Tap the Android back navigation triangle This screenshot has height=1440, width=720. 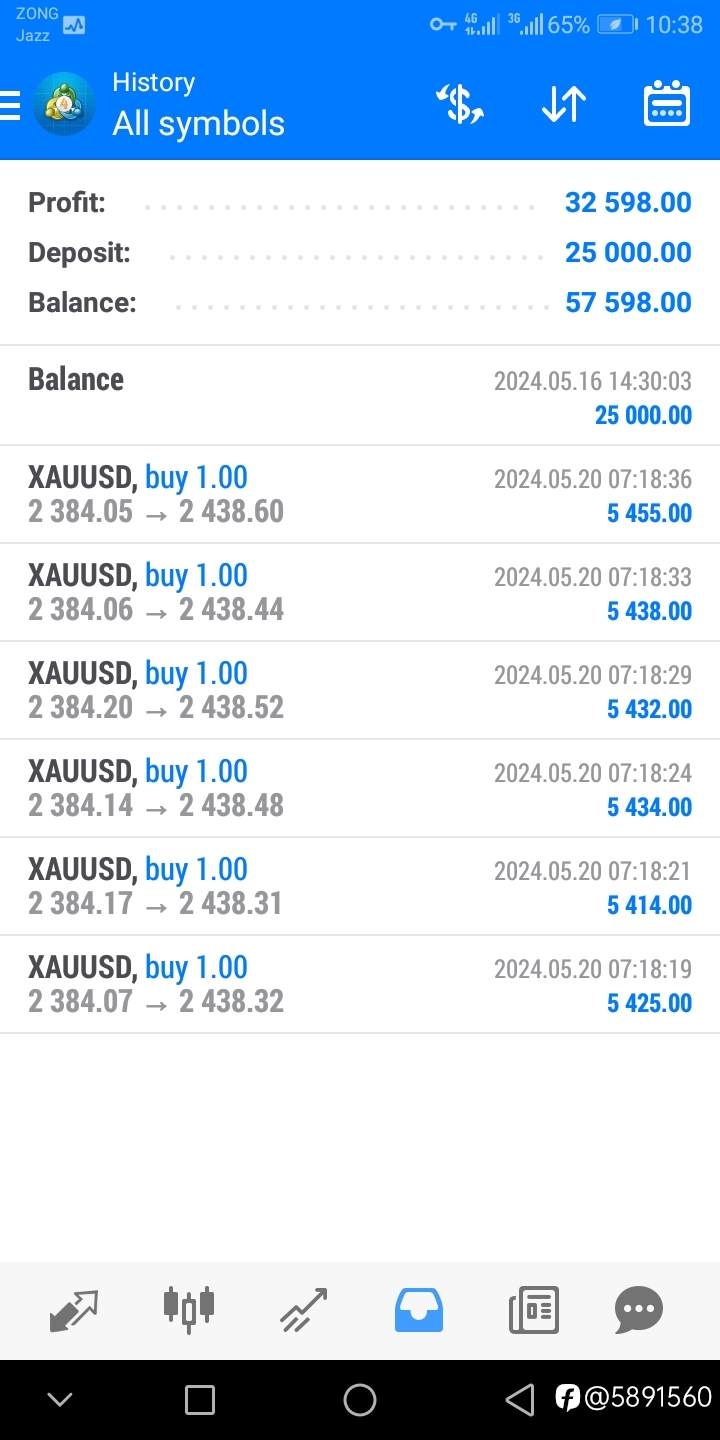520,1400
